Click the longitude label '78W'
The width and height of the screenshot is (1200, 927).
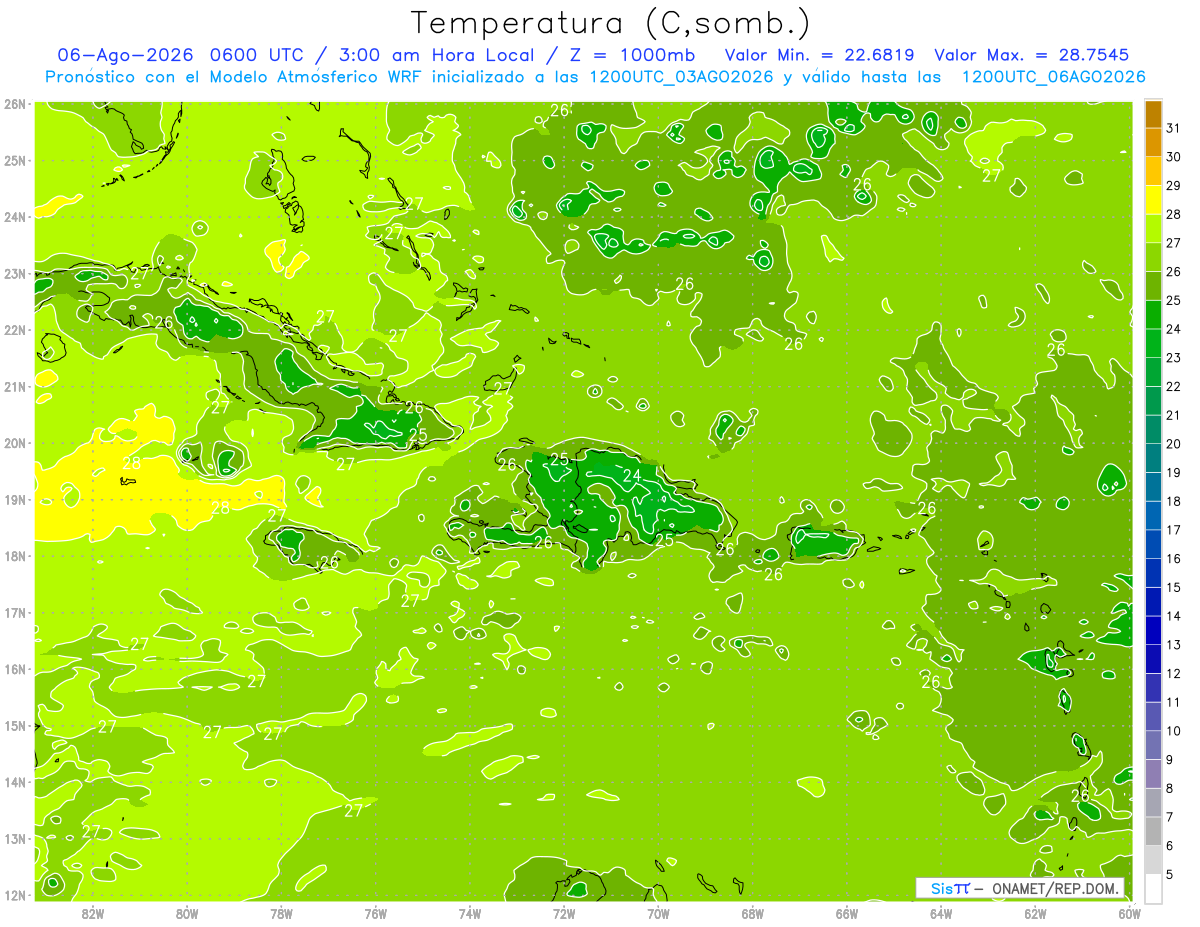281,912
